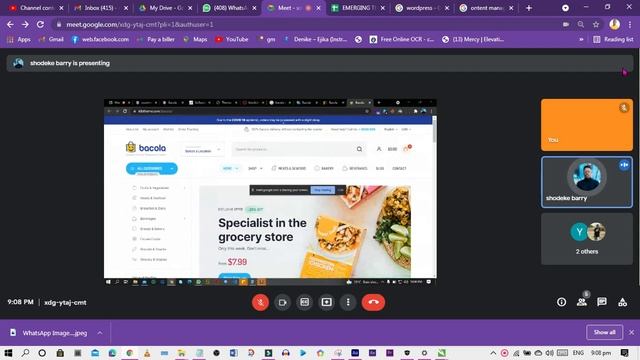Image resolution: width=640 pixels, height=360 pixels.
Task: Switch to the Inbox (415) Gmail tab
Action: (x=99, y=8)
